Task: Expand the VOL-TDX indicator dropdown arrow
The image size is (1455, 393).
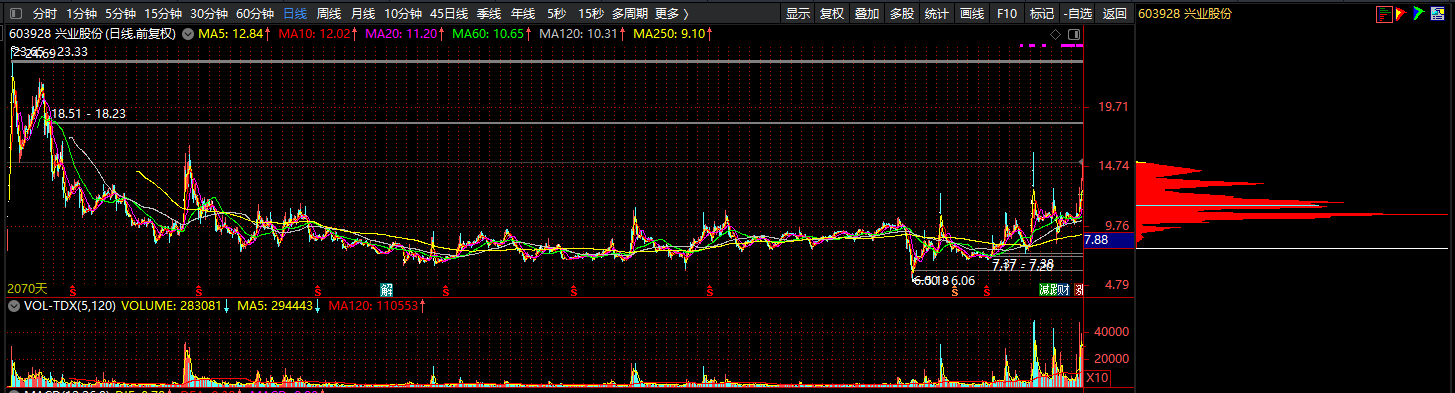Action: click(x=13, y=307)
